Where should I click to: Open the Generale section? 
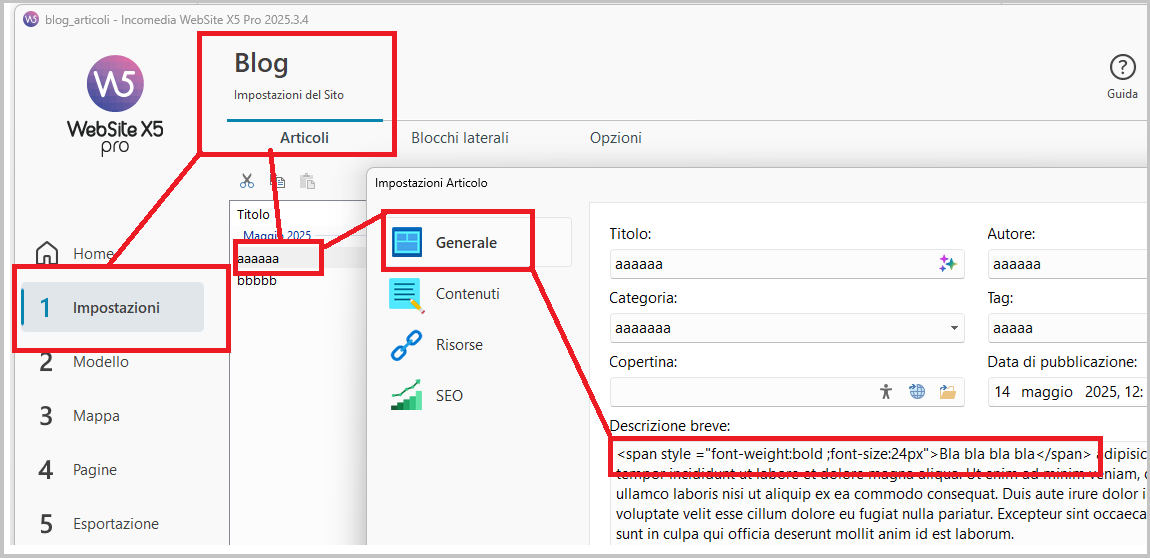466,242
